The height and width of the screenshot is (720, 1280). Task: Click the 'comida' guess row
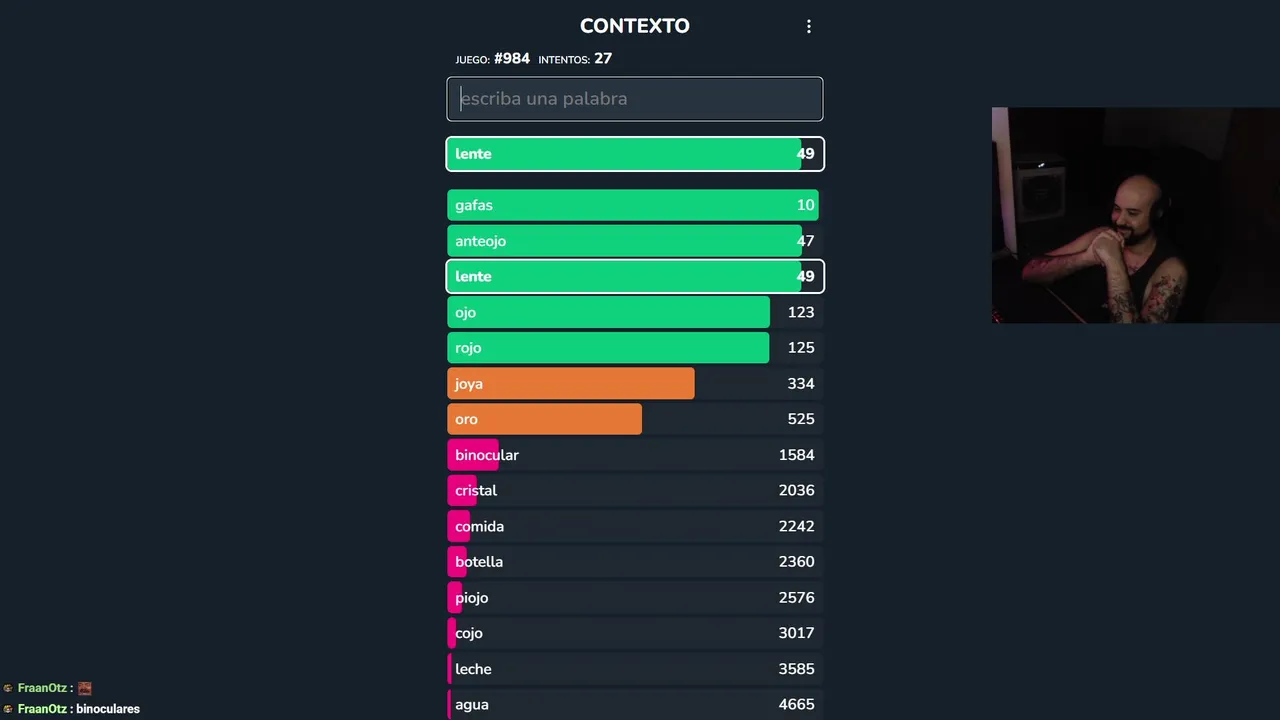[634, 526]
